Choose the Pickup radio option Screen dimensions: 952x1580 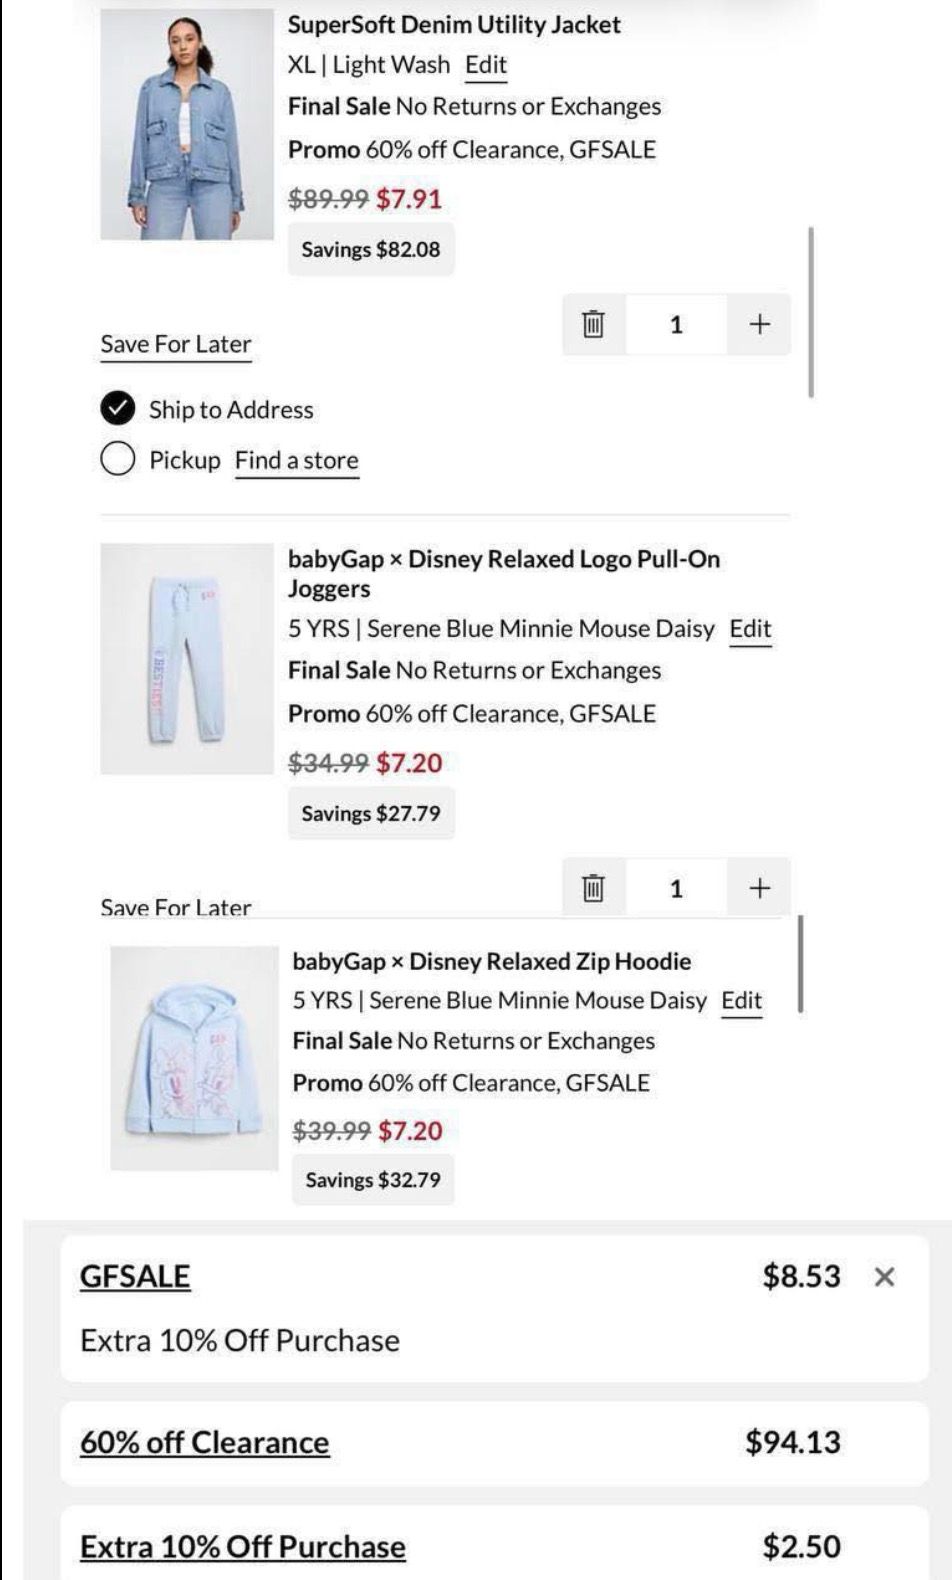118,460
